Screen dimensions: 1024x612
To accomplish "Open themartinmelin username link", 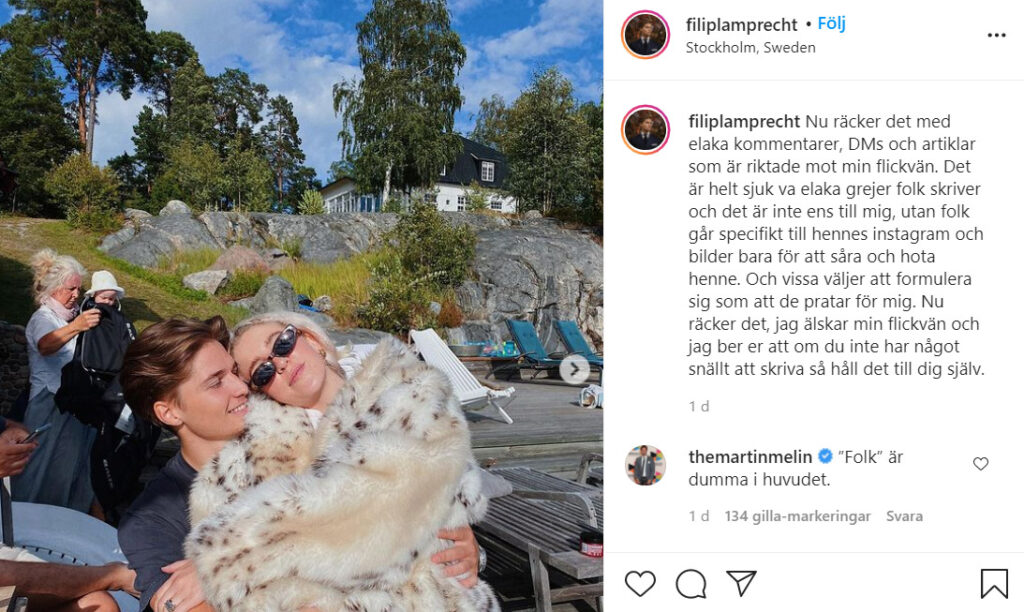I will [x=750, y=457].
